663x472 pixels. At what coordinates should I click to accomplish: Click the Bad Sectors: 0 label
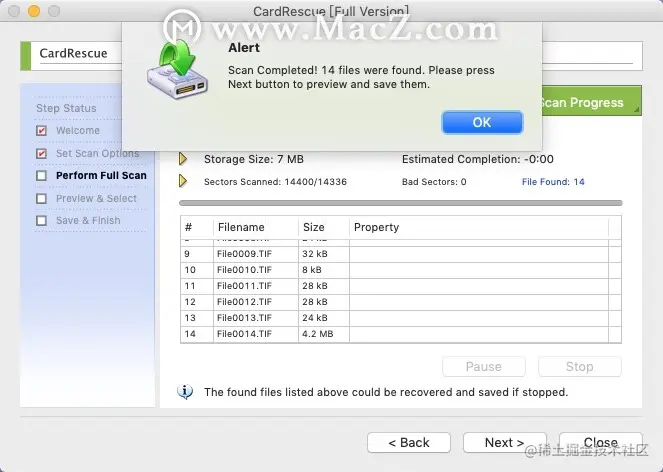click(x=434, y=182)
